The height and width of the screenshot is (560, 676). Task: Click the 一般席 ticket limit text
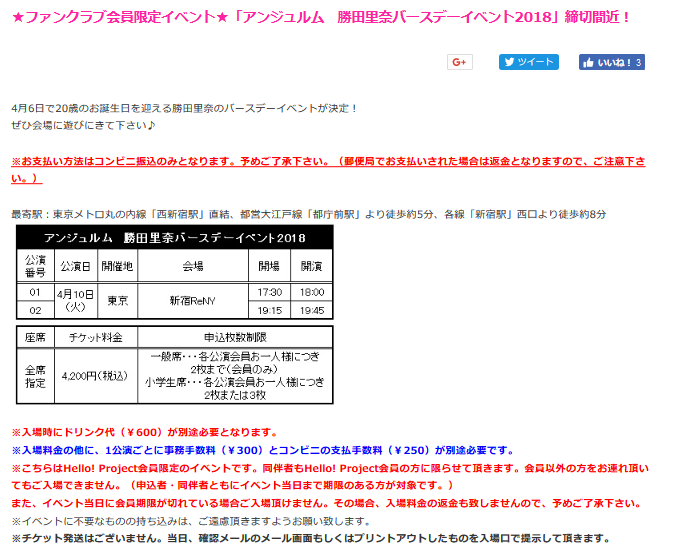click(x=235, y=363)
